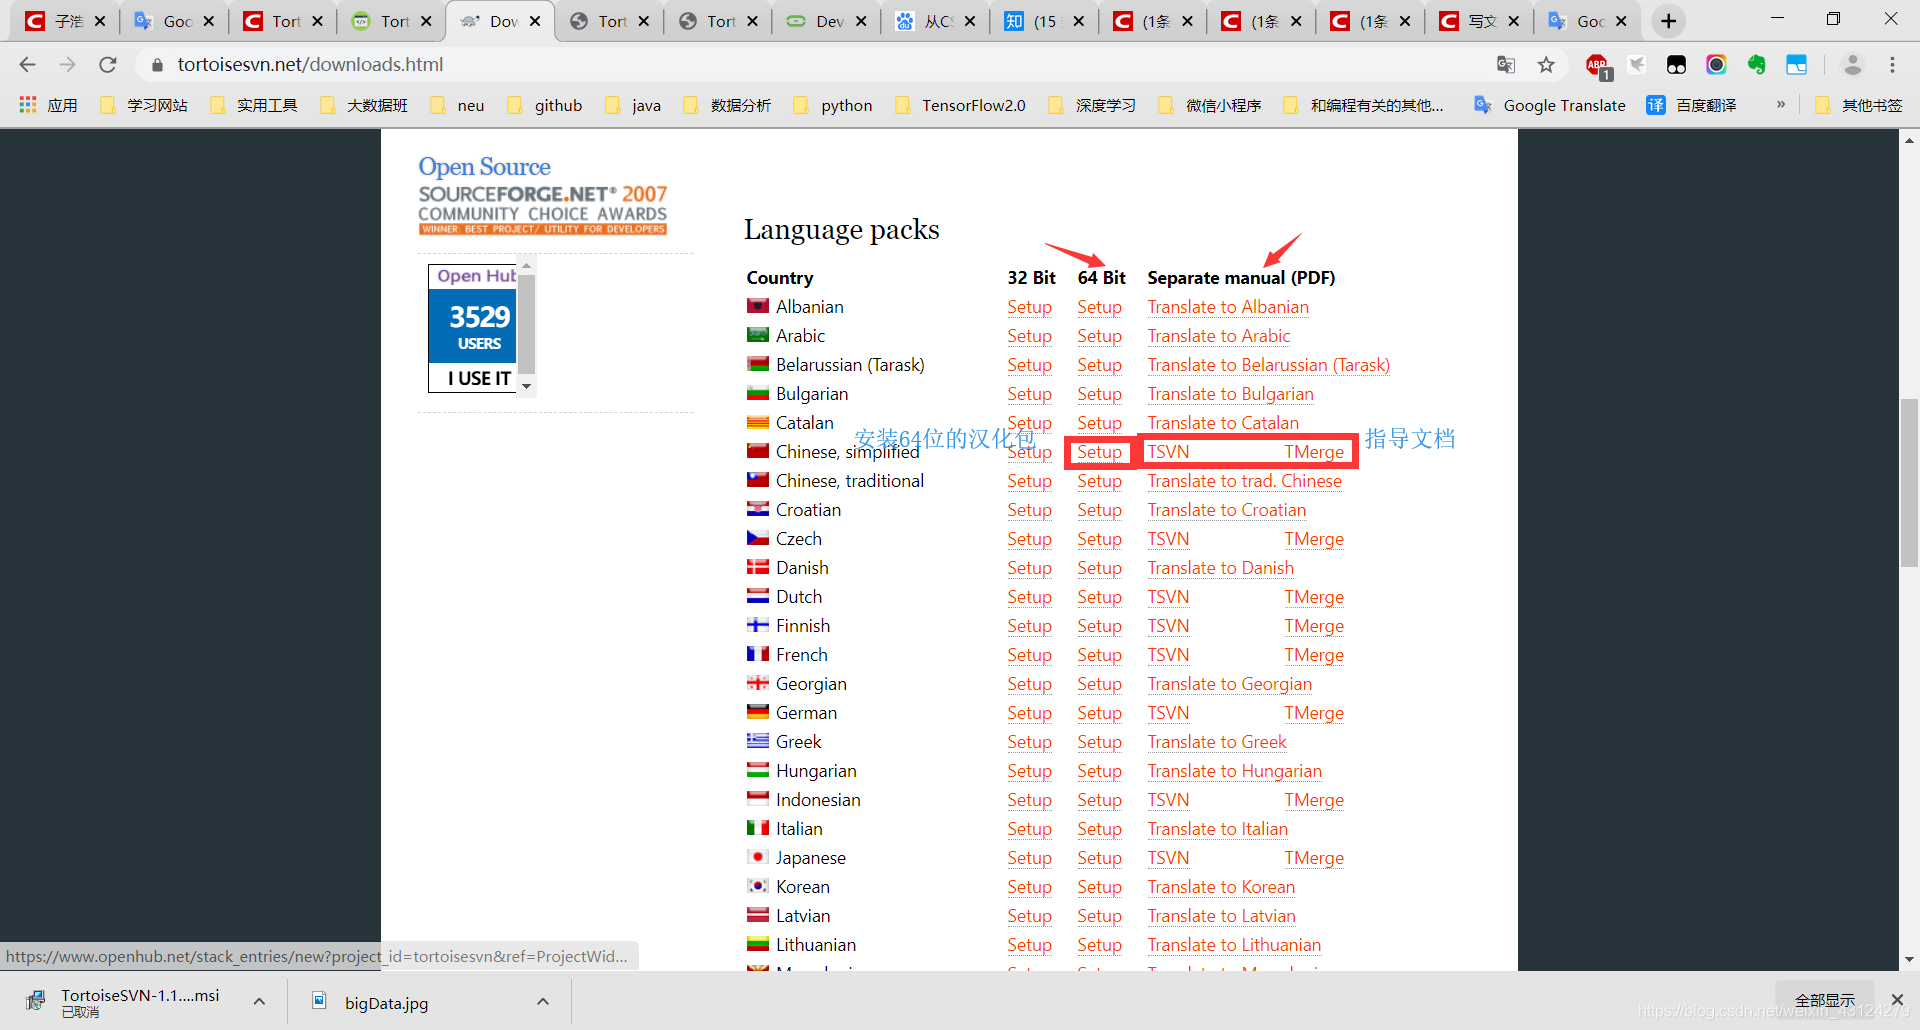Click the 全部显示 show all downloads button
Screen dimensions: 1920x1030
(1824, 1000)
